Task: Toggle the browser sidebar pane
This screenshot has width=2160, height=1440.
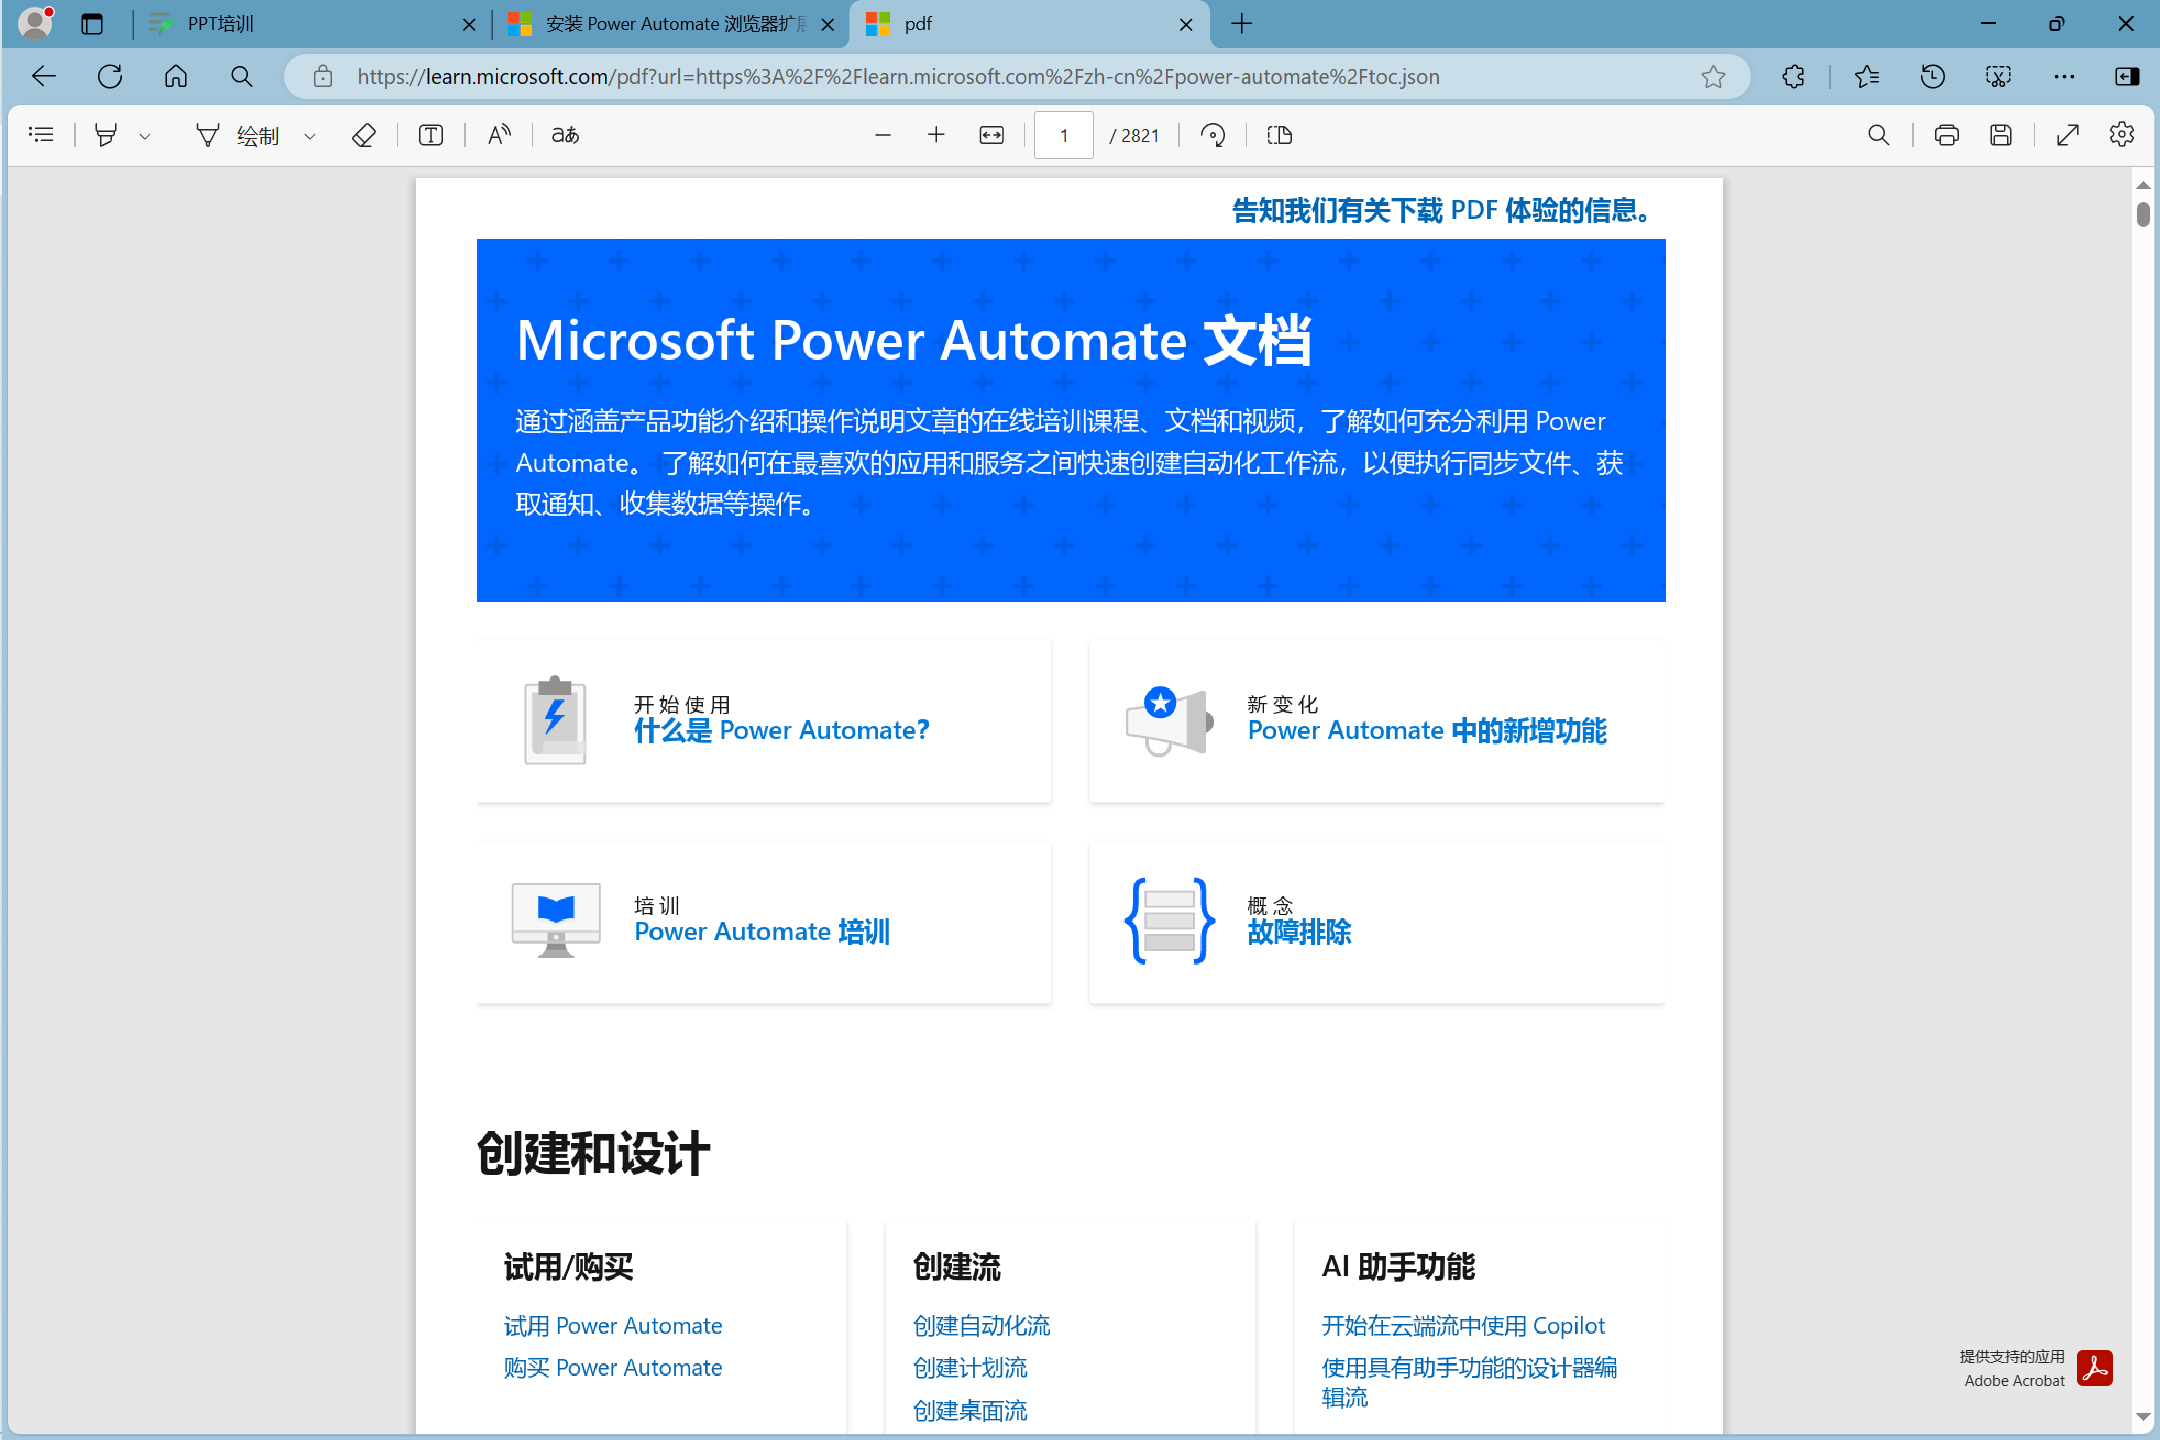Action: [x=2127, y=77]
